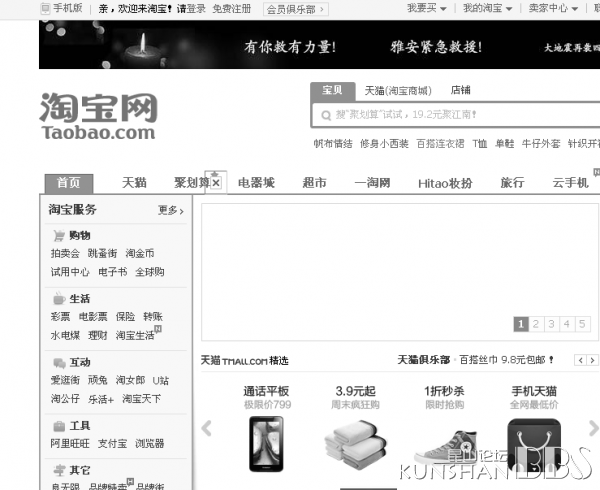This screenshot has height=490, width=600.
Task: Open the towels product image under 3.9元起
Action: point(355,445)
